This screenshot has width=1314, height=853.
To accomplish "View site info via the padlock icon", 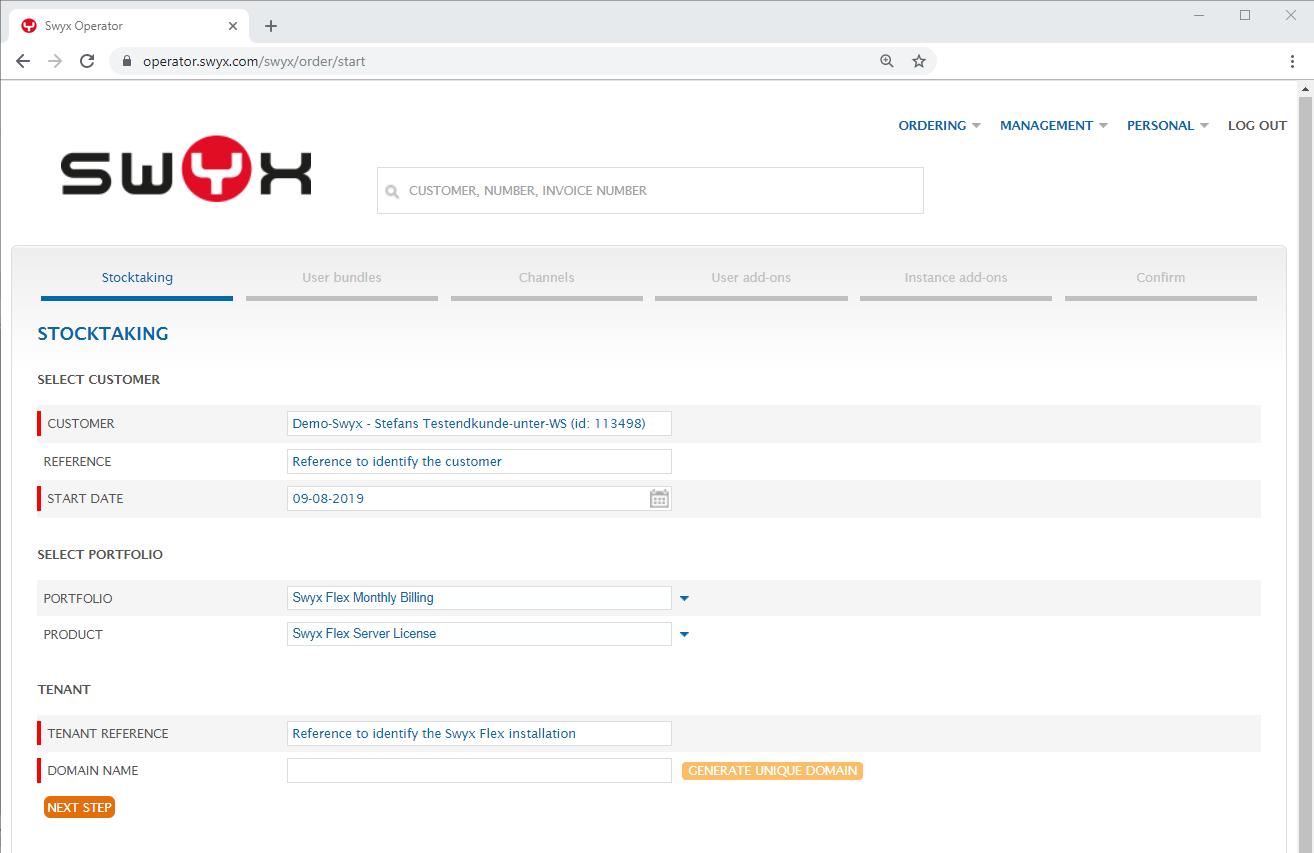I will pyautogui.click(x=126, y=61).
